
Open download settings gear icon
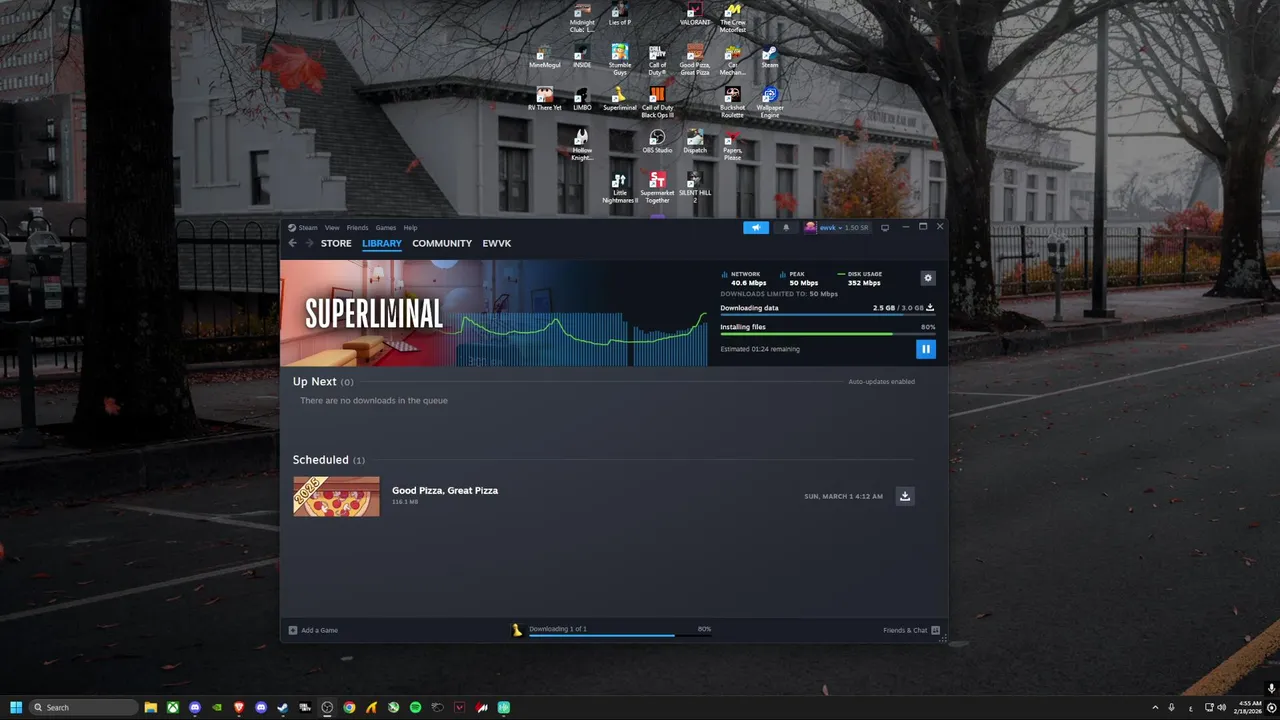pyautogui.click(x=928, y=278)
